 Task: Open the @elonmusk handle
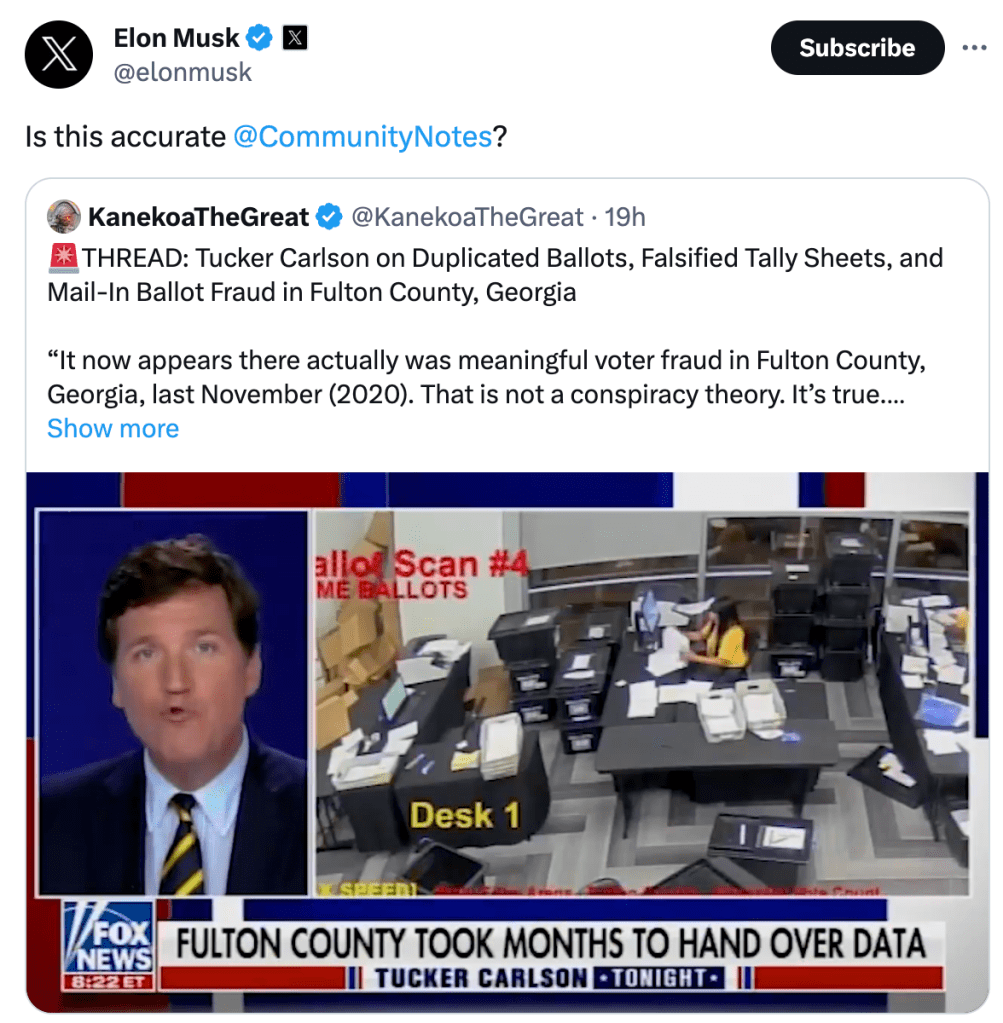pos(182,72)
